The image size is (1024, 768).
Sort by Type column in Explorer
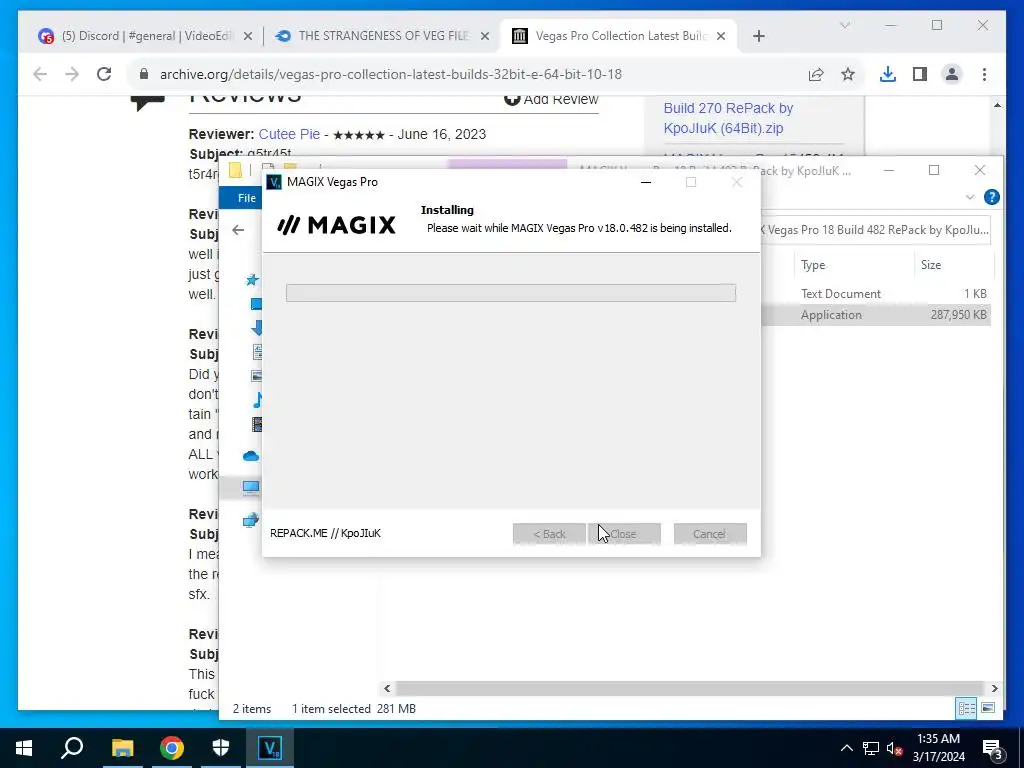click(x=813, y=264)
